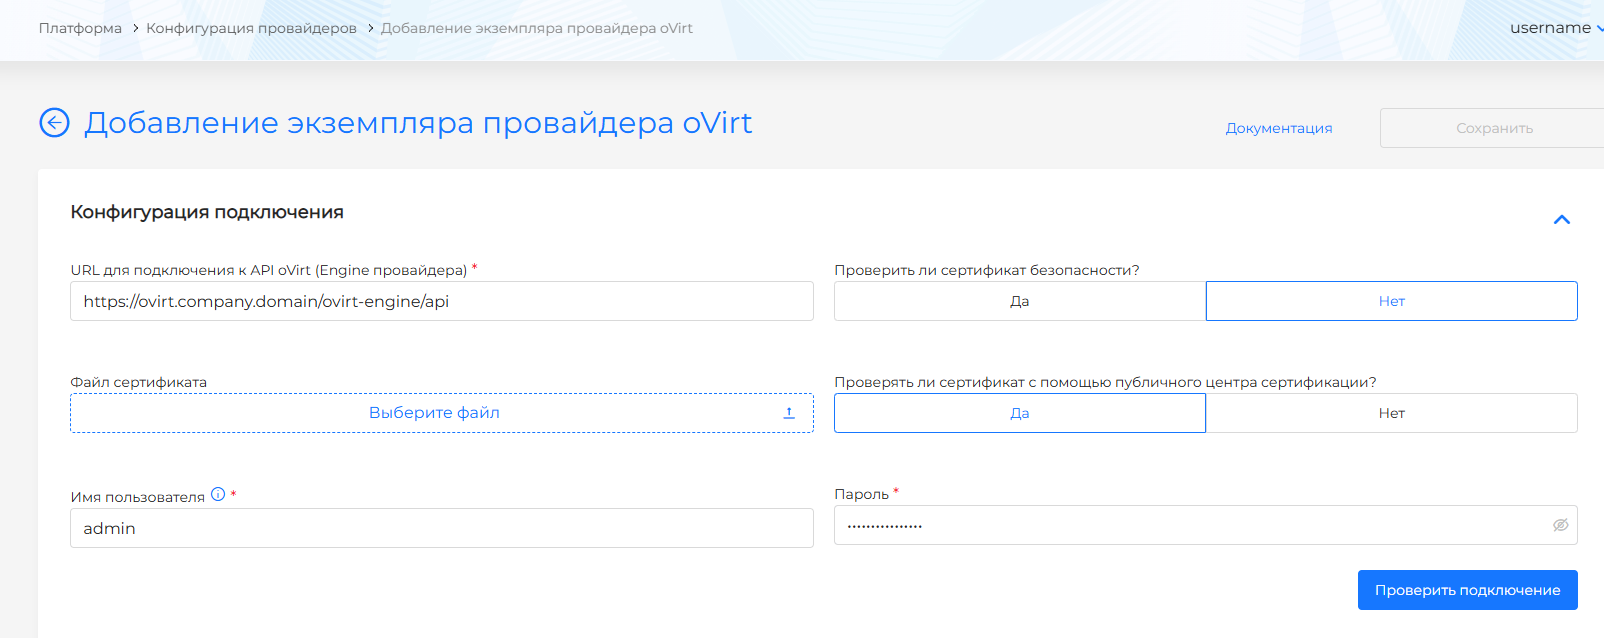Click the page heading Добавление экземпляра провайдера oVirt
The height and width of the screenshot is (638, 1604).
coord(418,123)
